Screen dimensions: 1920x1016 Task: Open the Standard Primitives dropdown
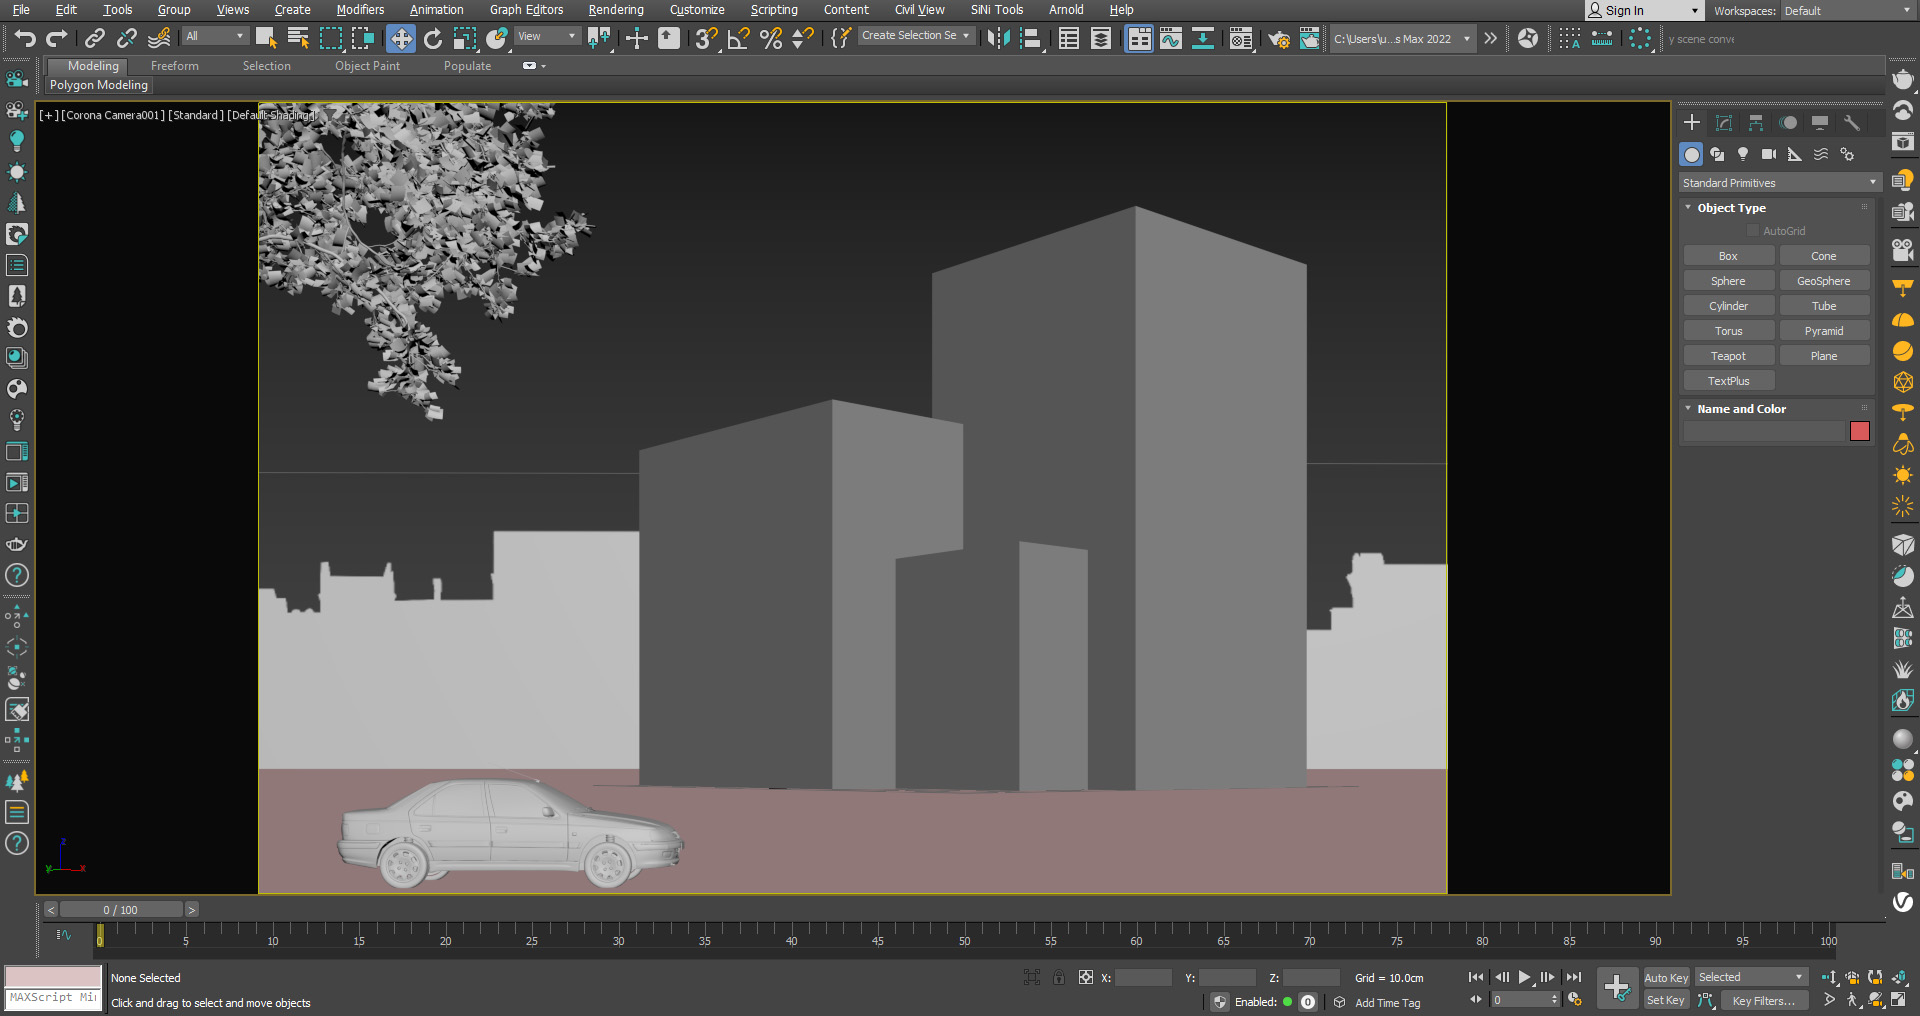pyautogui.click(x=1779, y=183)
